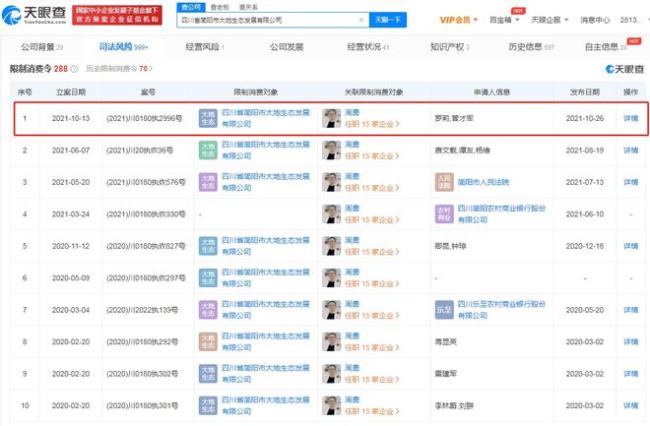The image size is (650, 426).
Task: Open the 经营风险 tab
Action: tap(205, 47)
